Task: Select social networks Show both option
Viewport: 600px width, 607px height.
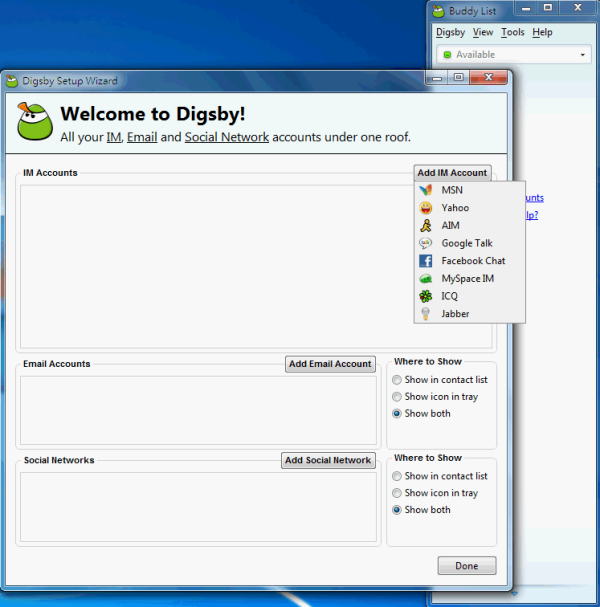Action: tap(421, 510)
